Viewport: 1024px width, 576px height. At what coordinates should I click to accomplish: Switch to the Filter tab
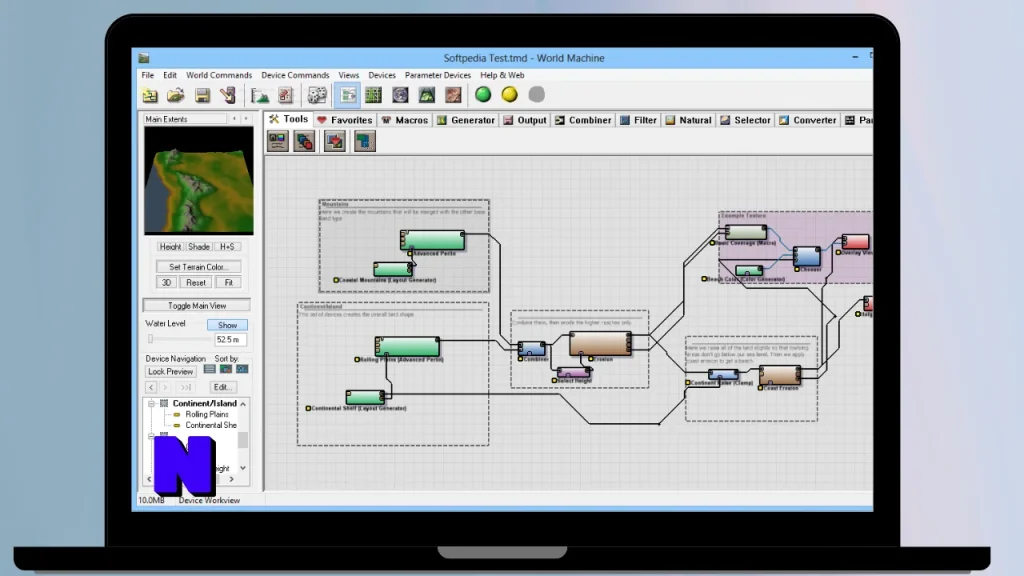coord(638,120)
